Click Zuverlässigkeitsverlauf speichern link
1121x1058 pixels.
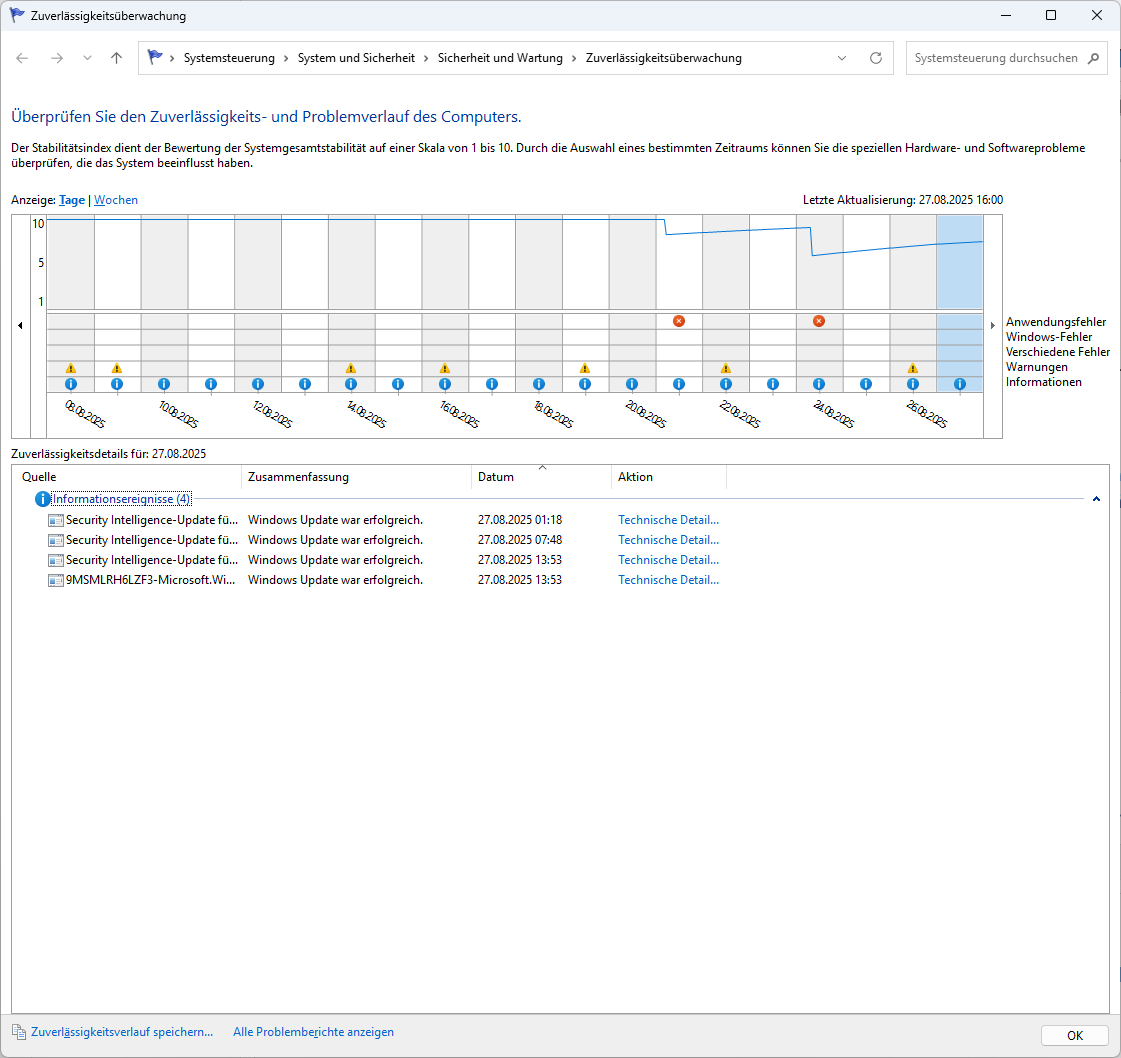[122, 1032]
